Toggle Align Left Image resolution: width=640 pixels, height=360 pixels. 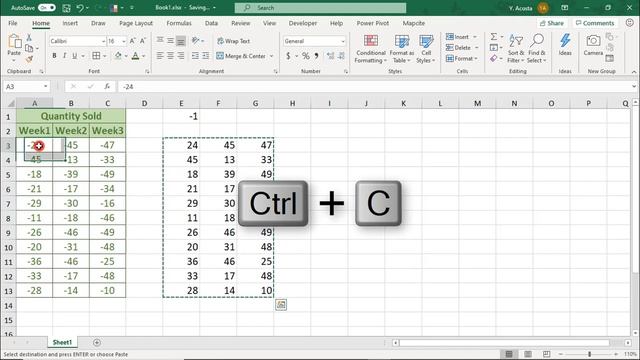[x=160, y=56]
